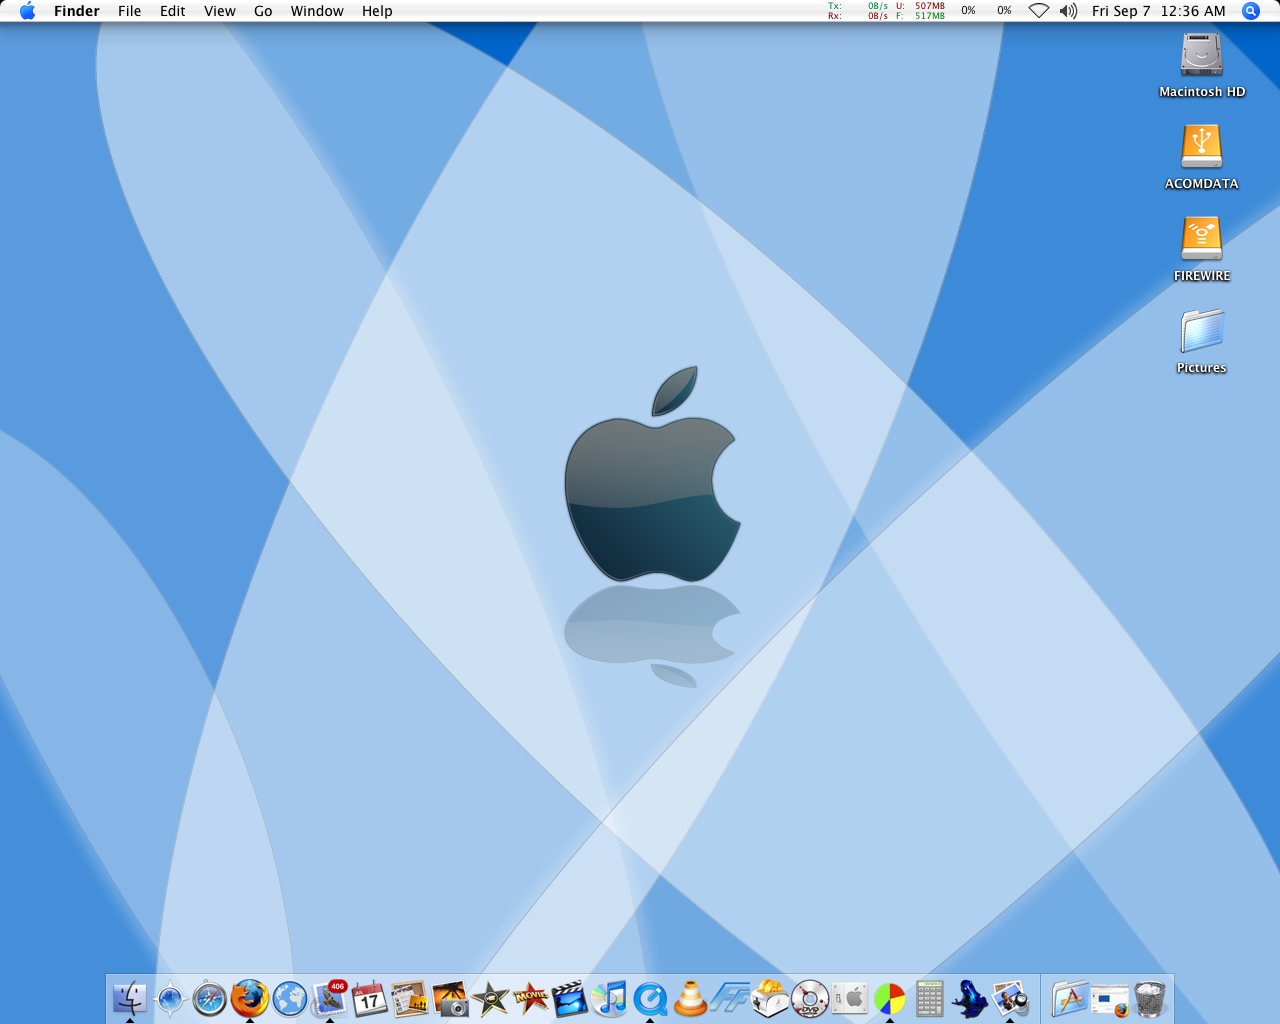The height and width of the screenshot is (1024, 1280).
Task: Open Firefox in the Dock
Action: (250, 998)
